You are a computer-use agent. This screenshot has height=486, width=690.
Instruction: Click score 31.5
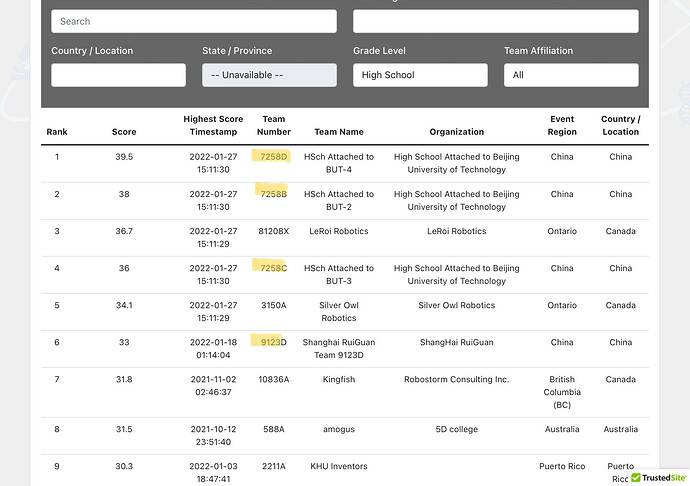tap(124, 429)
